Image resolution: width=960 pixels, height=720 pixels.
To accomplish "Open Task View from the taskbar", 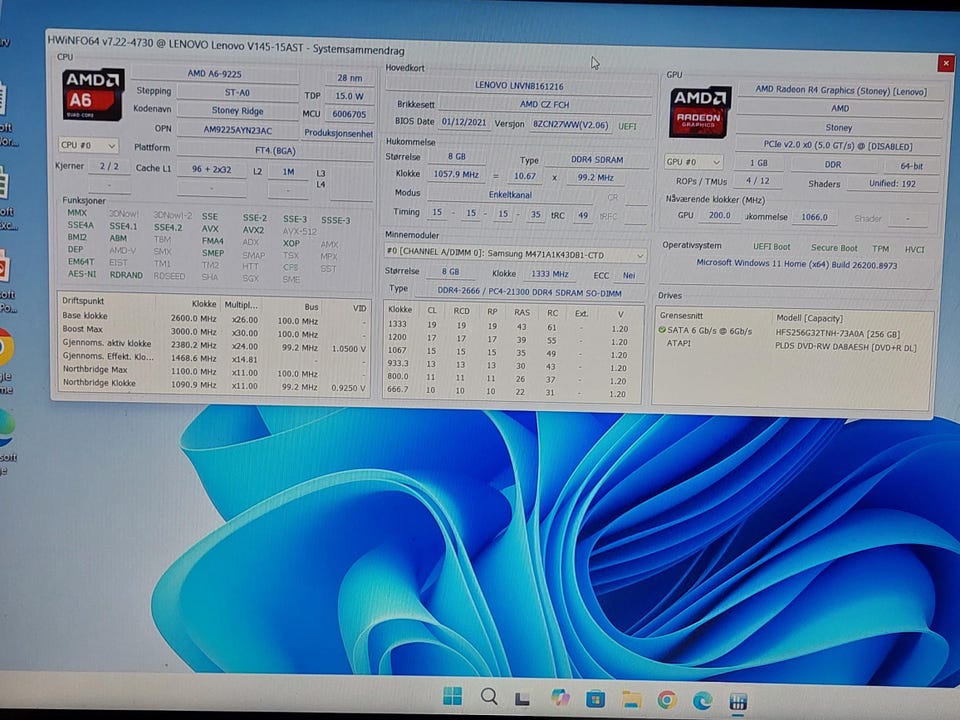I will coord(522,698).
